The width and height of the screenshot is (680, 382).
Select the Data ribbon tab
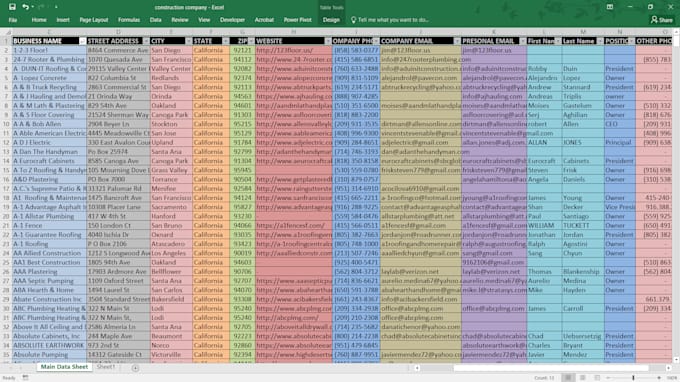(156, 20)
